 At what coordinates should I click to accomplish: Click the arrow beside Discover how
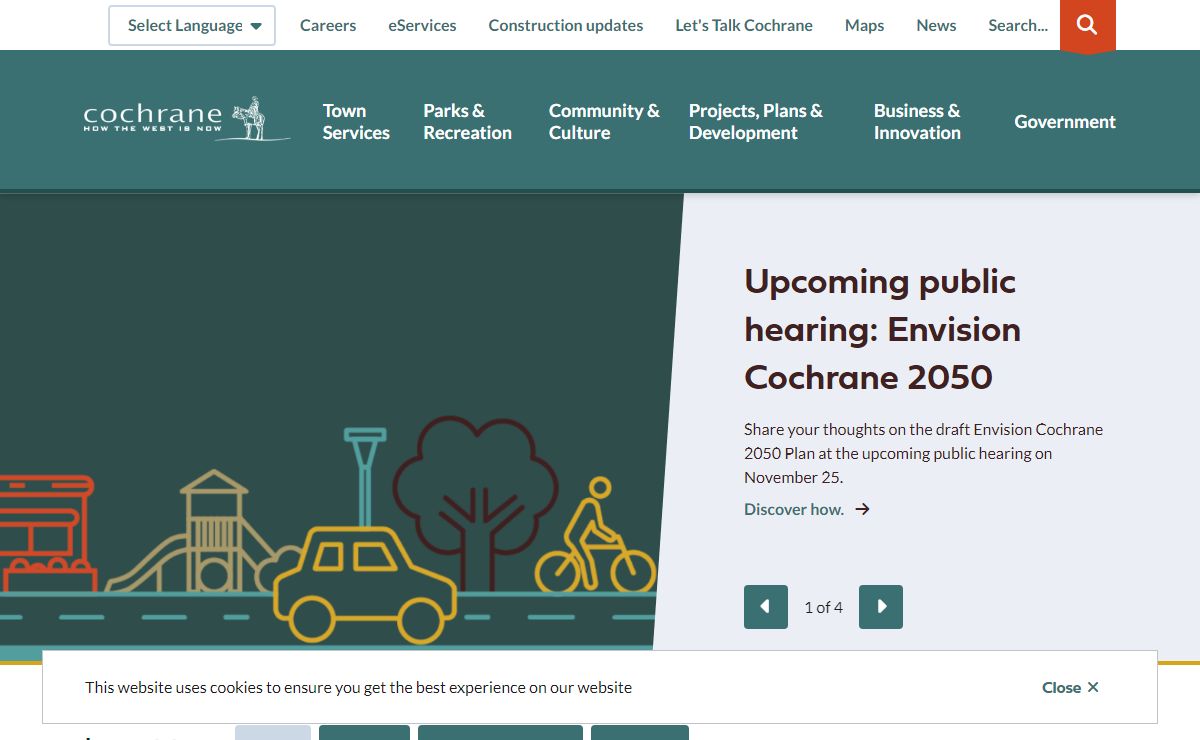(x=863, y=510)
